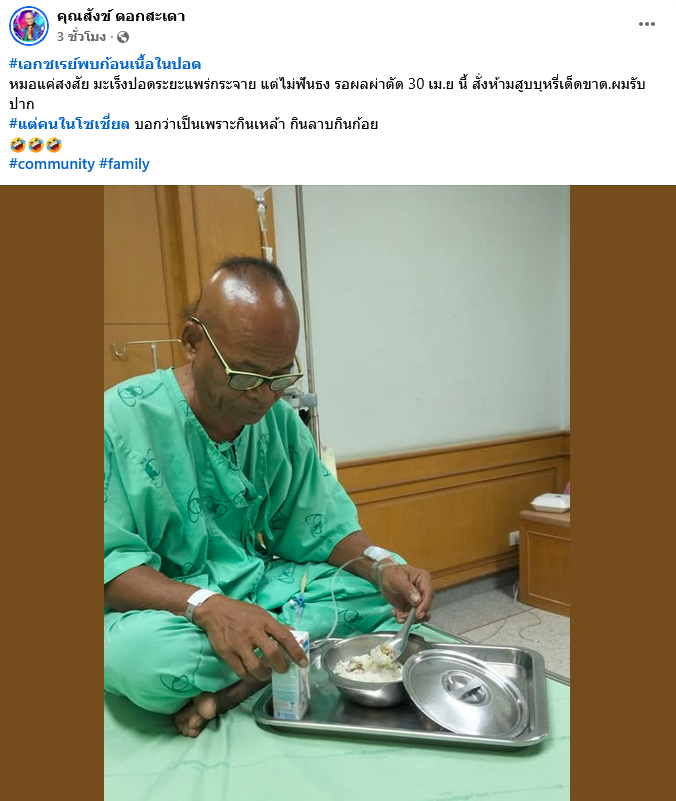Open the #community hashtag

tap(52, 164)
